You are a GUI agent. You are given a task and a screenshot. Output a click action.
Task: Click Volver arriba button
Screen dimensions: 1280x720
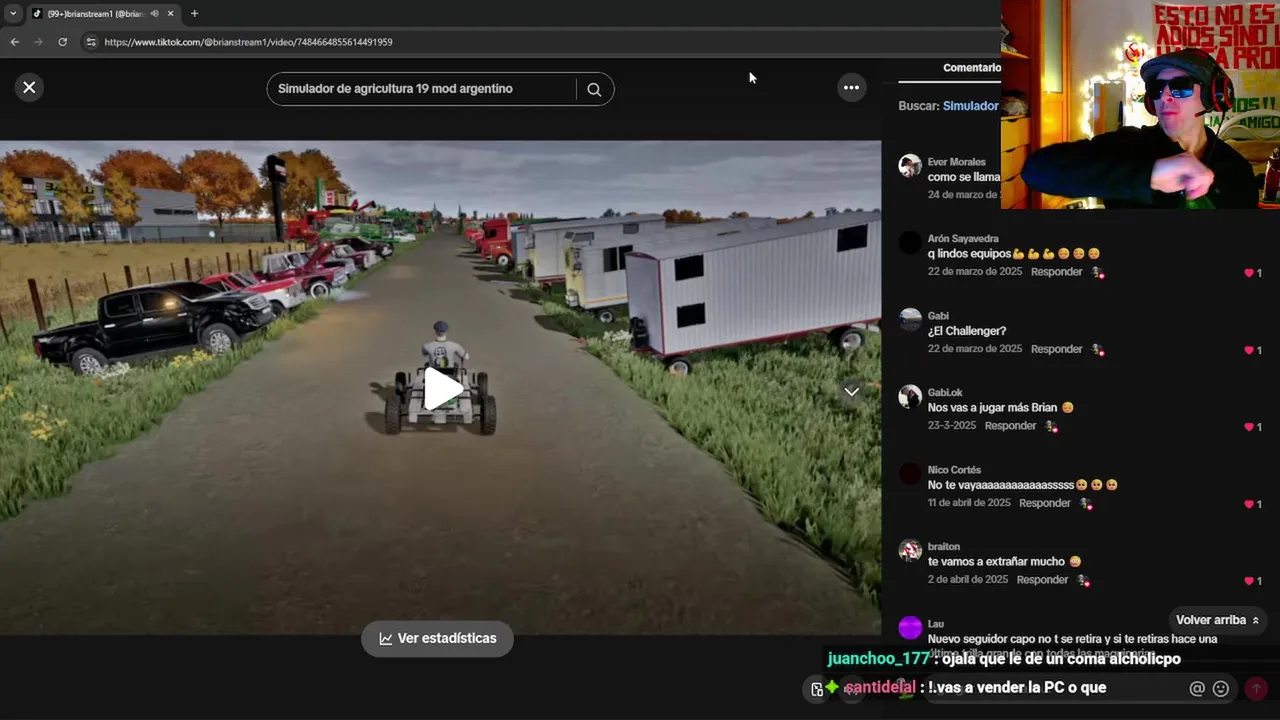1217,620
